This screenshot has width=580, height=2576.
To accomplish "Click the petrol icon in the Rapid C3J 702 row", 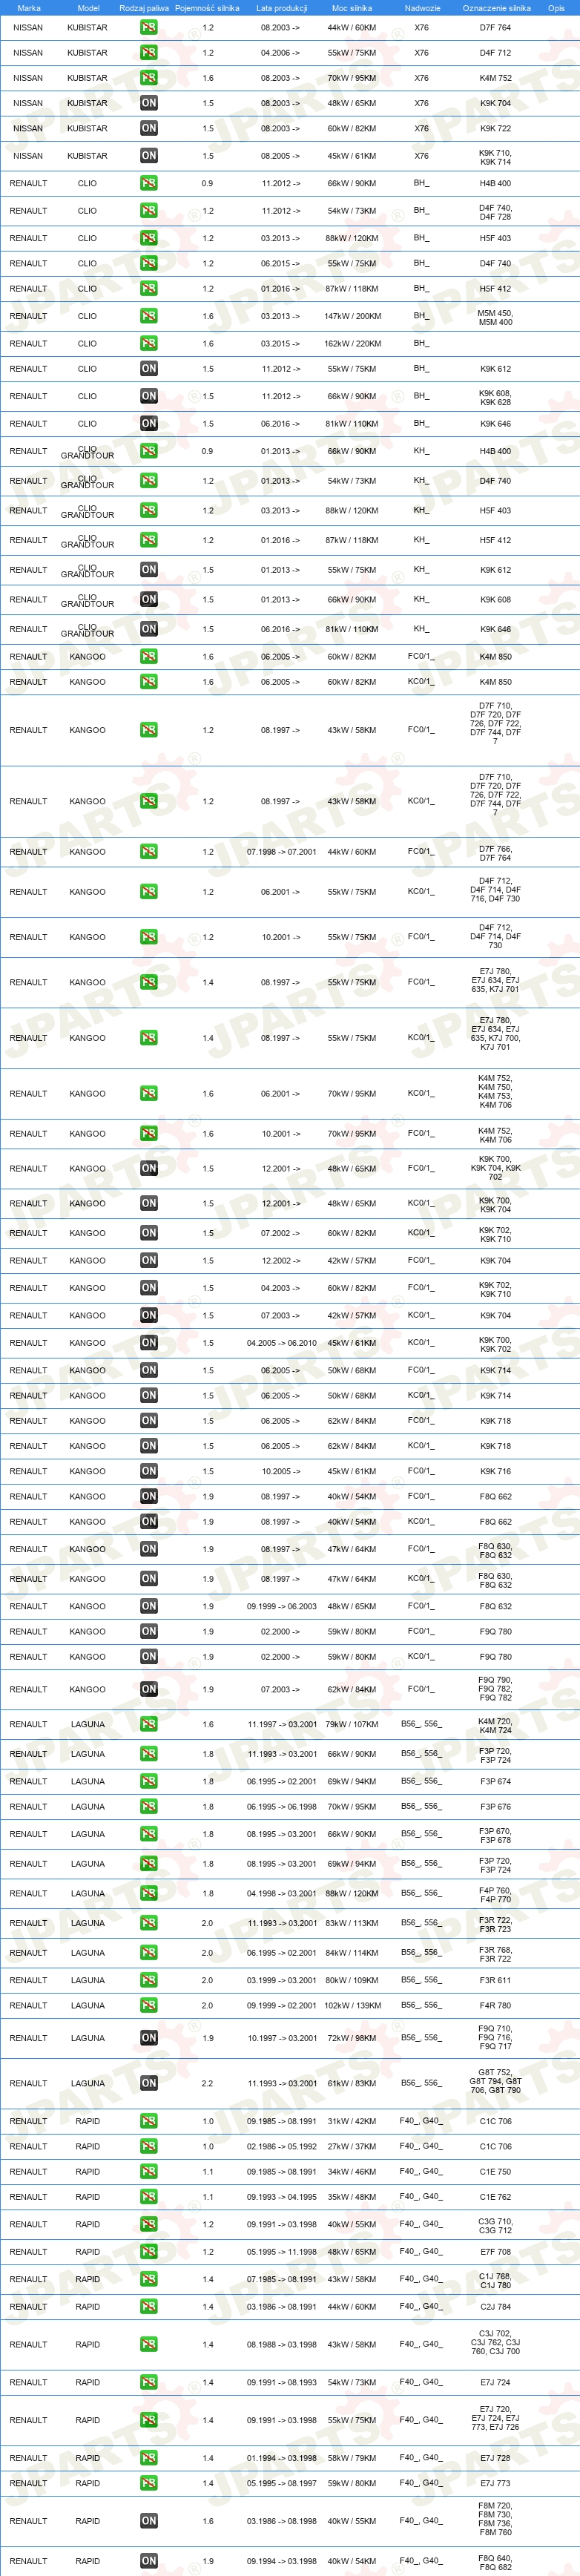I will tap(148, 2344).
